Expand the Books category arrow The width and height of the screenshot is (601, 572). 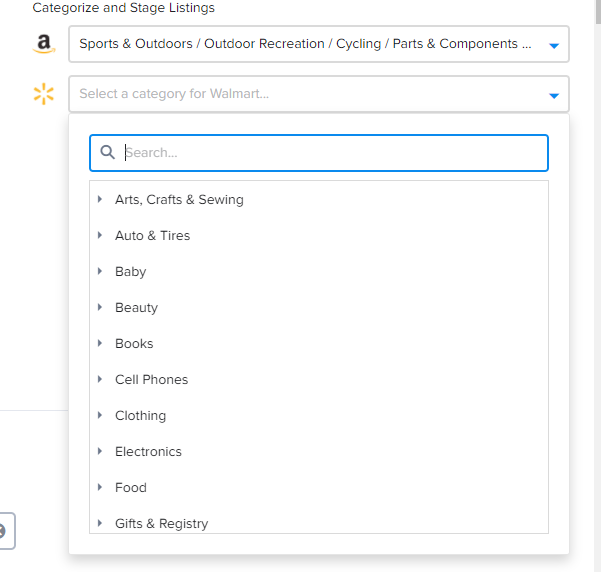100,343
